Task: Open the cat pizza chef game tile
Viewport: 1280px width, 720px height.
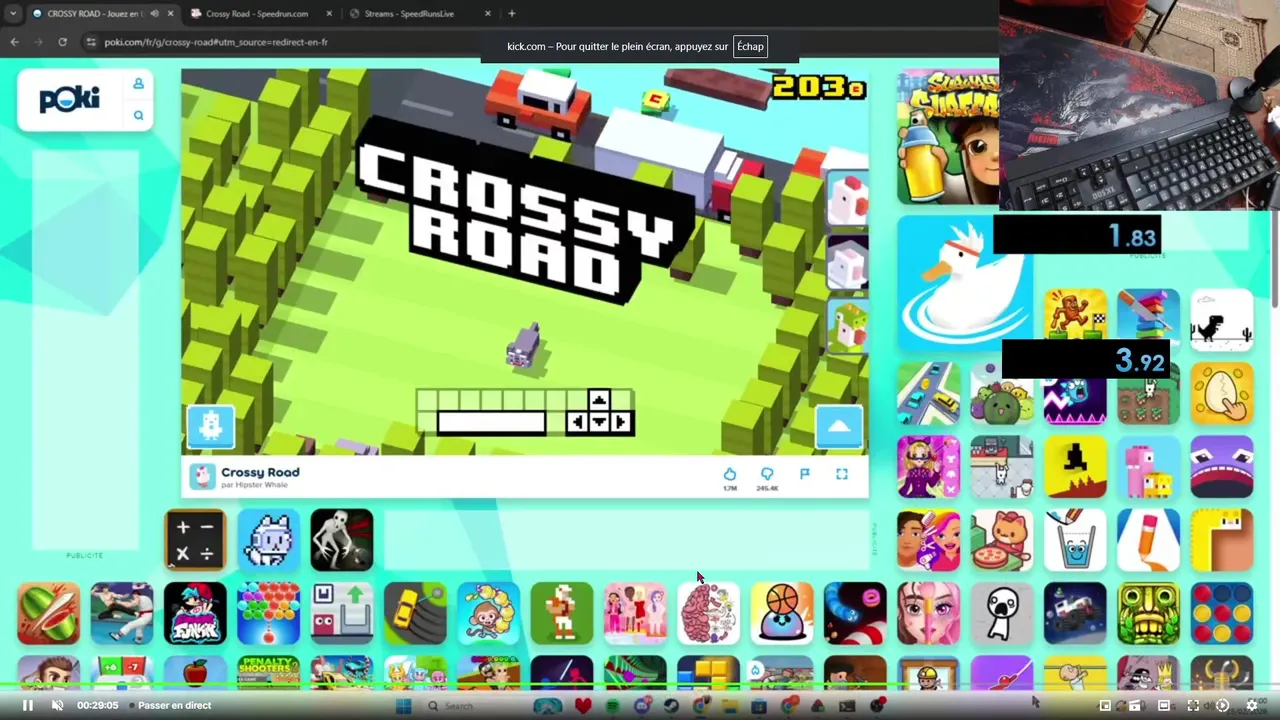Action: tap(1002, 540)
